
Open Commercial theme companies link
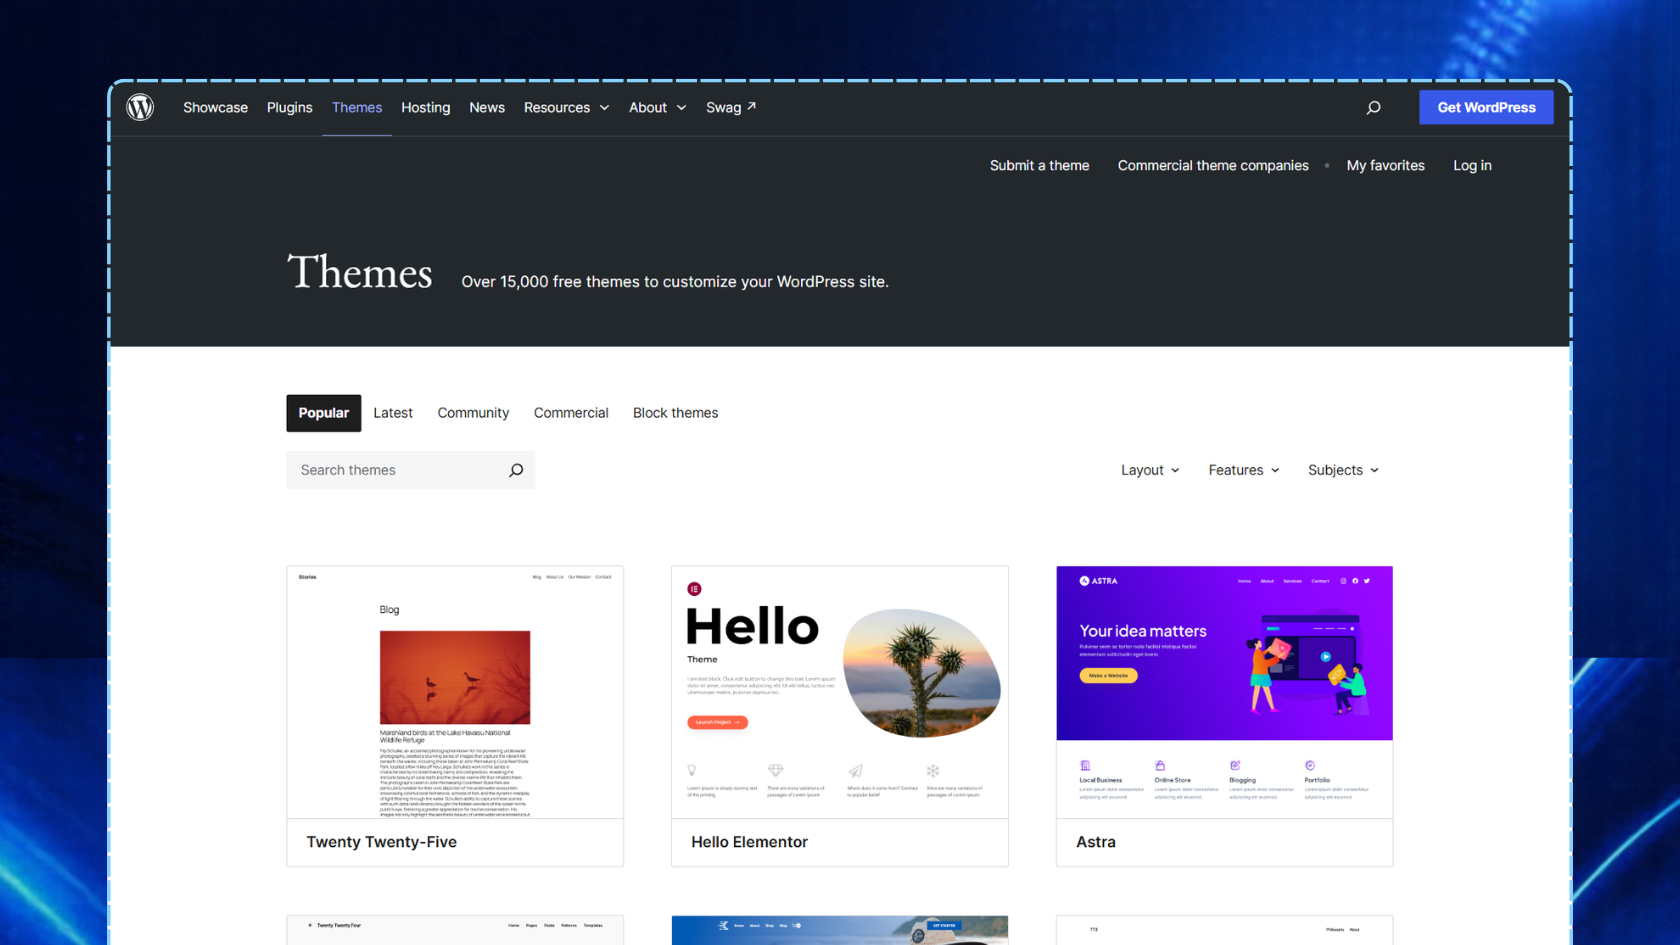1213,165
